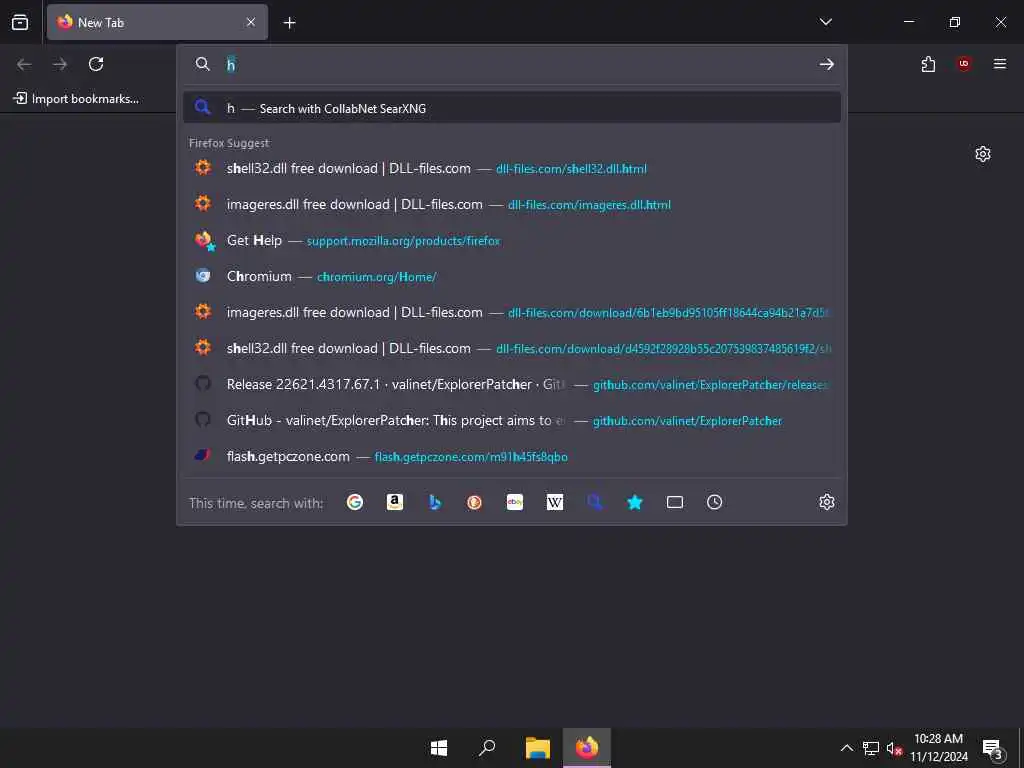Image resolution: width=1024 pixels, height=768 pixels.
Task: Open search settings gear in dropdown
Action: [827, 502]
